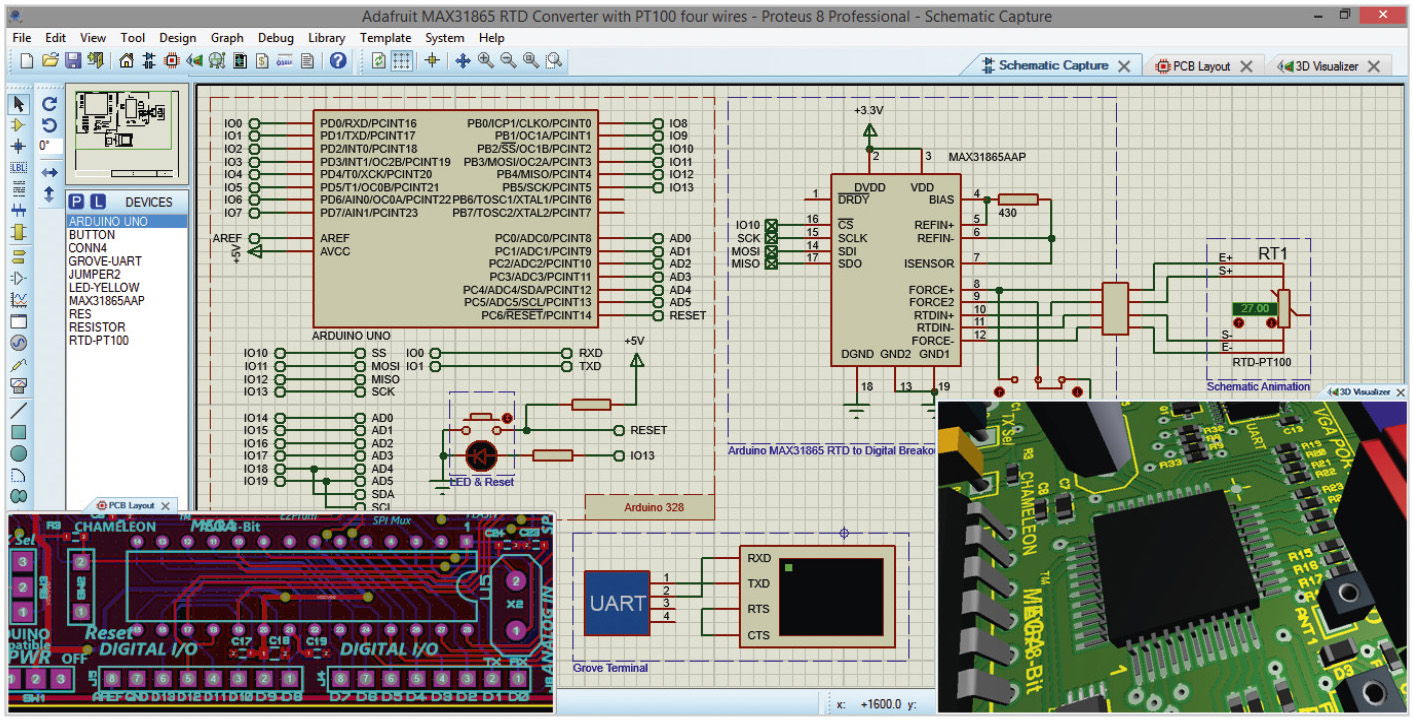Open a project using the folder icon

pyautogui.click(x=51, y=60)
